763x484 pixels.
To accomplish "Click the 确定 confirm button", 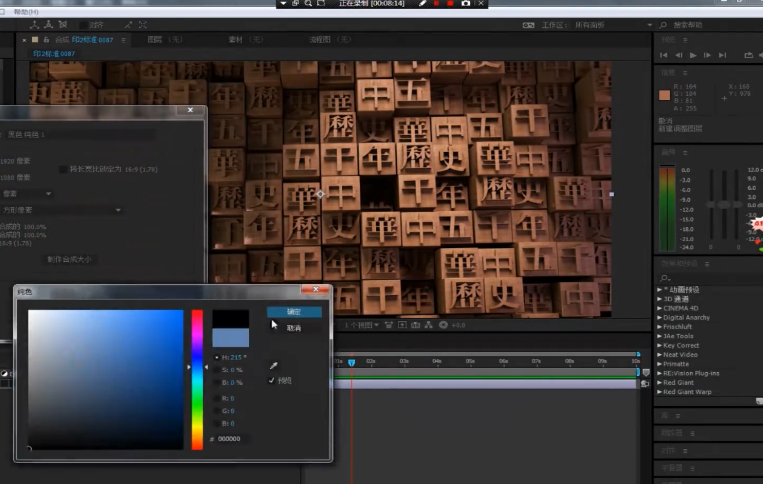I will (x=294, y=312).
